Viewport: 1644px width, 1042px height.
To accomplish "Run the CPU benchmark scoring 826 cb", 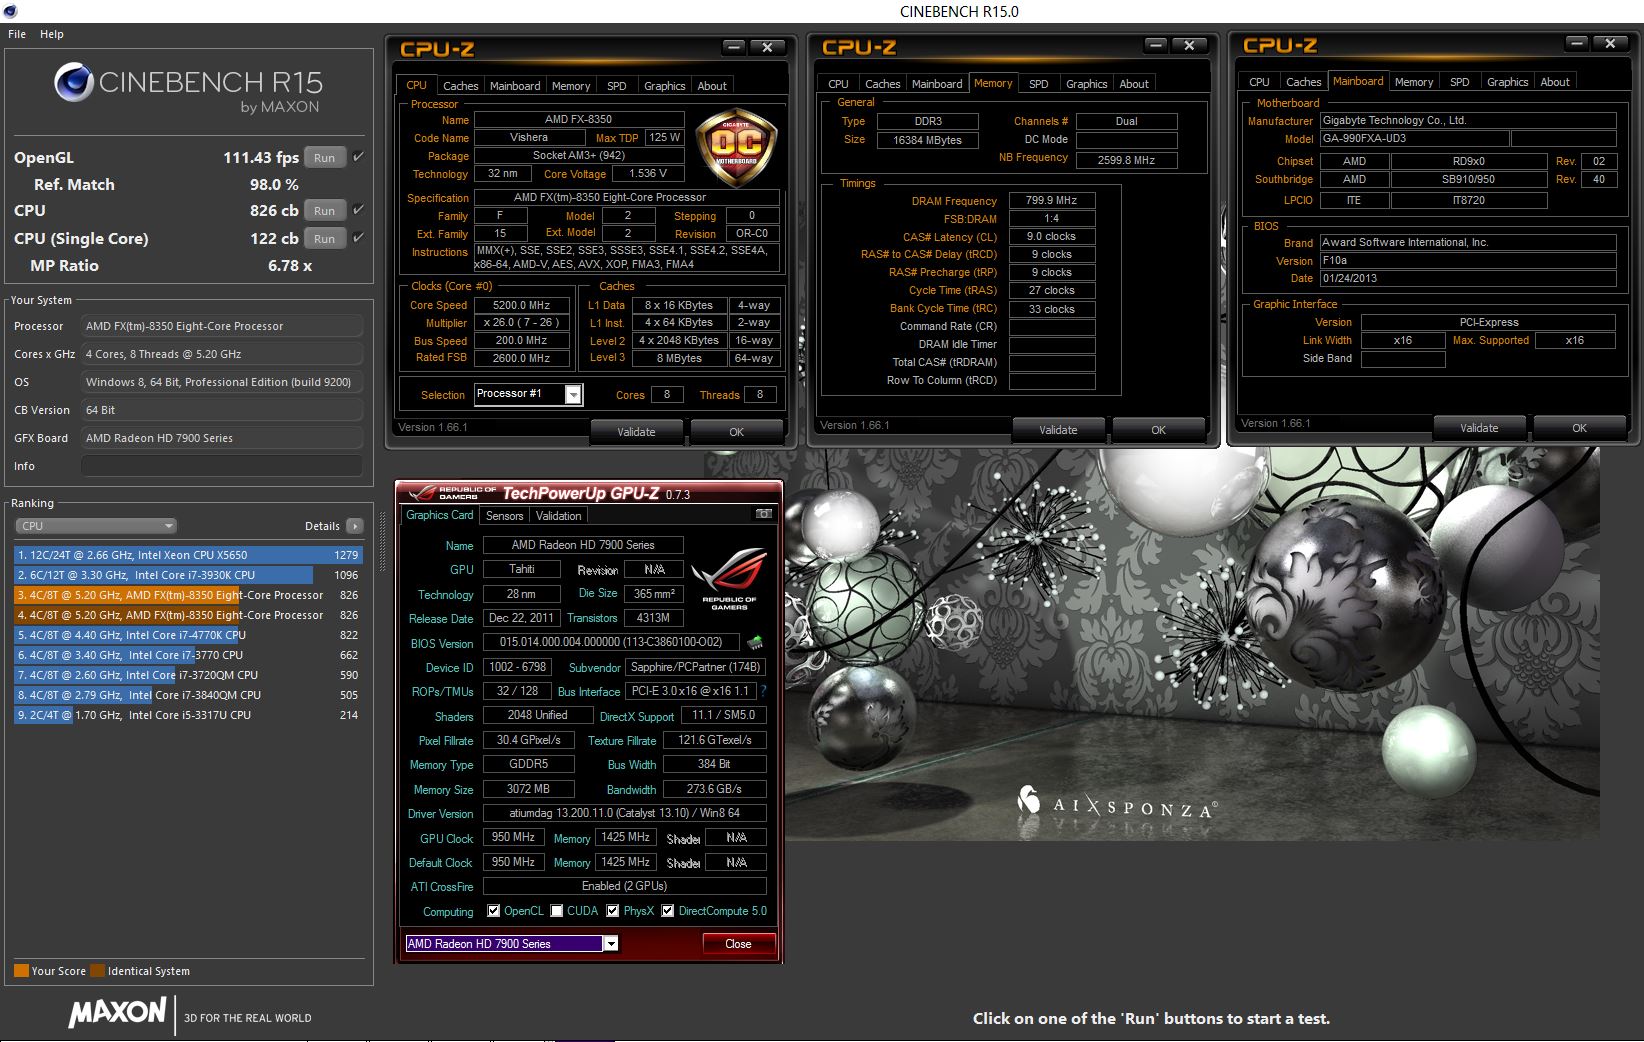I will (325, 211).
